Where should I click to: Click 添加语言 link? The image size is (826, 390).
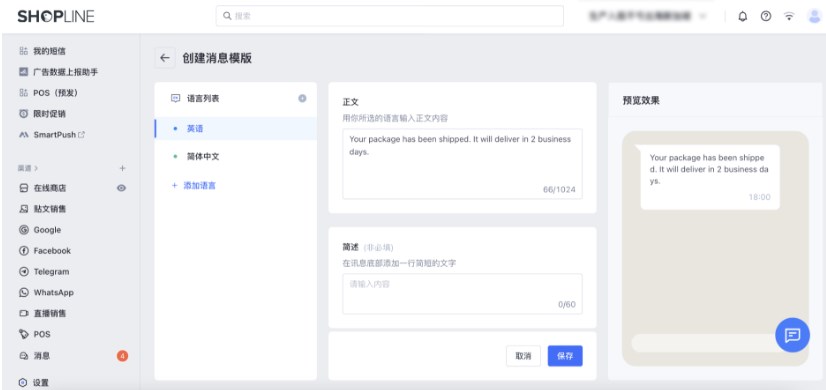pyautogui.click(x=194, y=186)
